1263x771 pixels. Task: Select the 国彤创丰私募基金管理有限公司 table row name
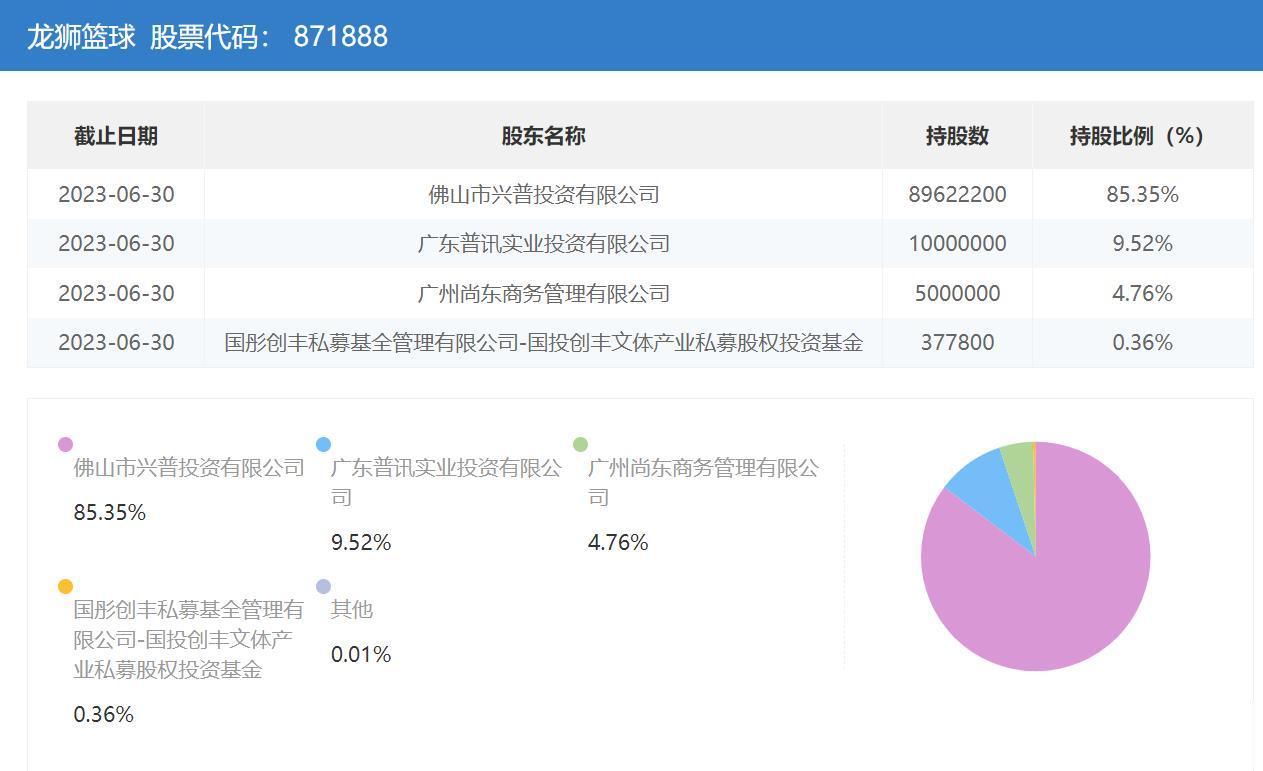click(x=544, y=343)
